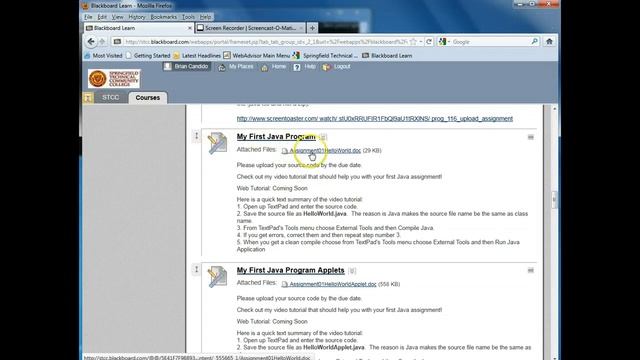Click the reorder handle for My First Java Program Applets
Image resolution: width=640 pixels, height=360 pixels.
(196, 269)
